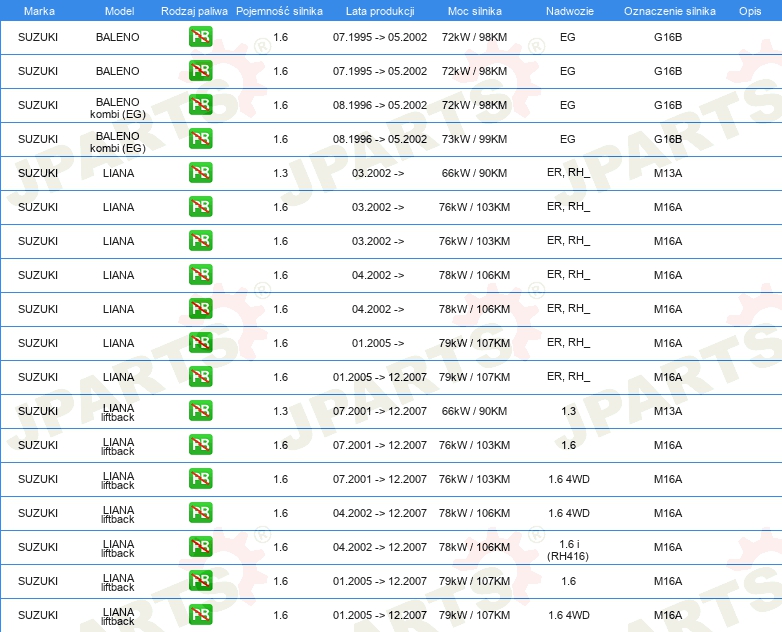Click the Opis column header
Screen dimensions: 782x632
[750, 11]
